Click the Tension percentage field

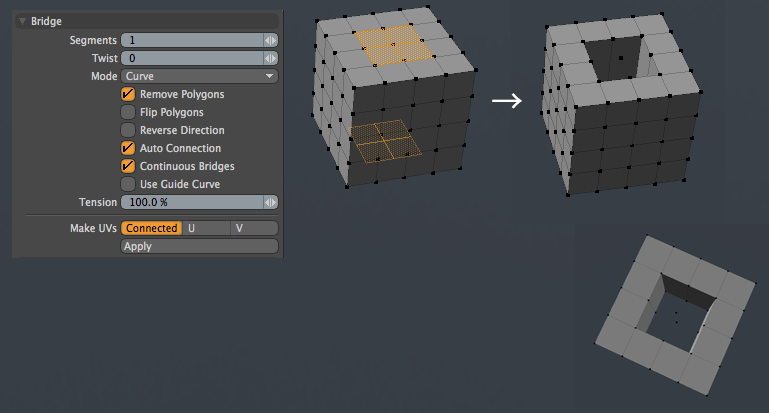pos(192,202)
